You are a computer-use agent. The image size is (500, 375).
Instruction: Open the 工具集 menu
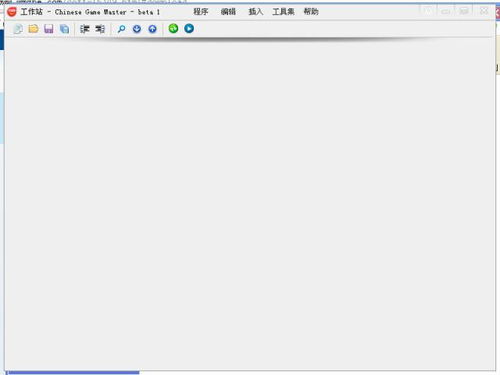[283, 12]
